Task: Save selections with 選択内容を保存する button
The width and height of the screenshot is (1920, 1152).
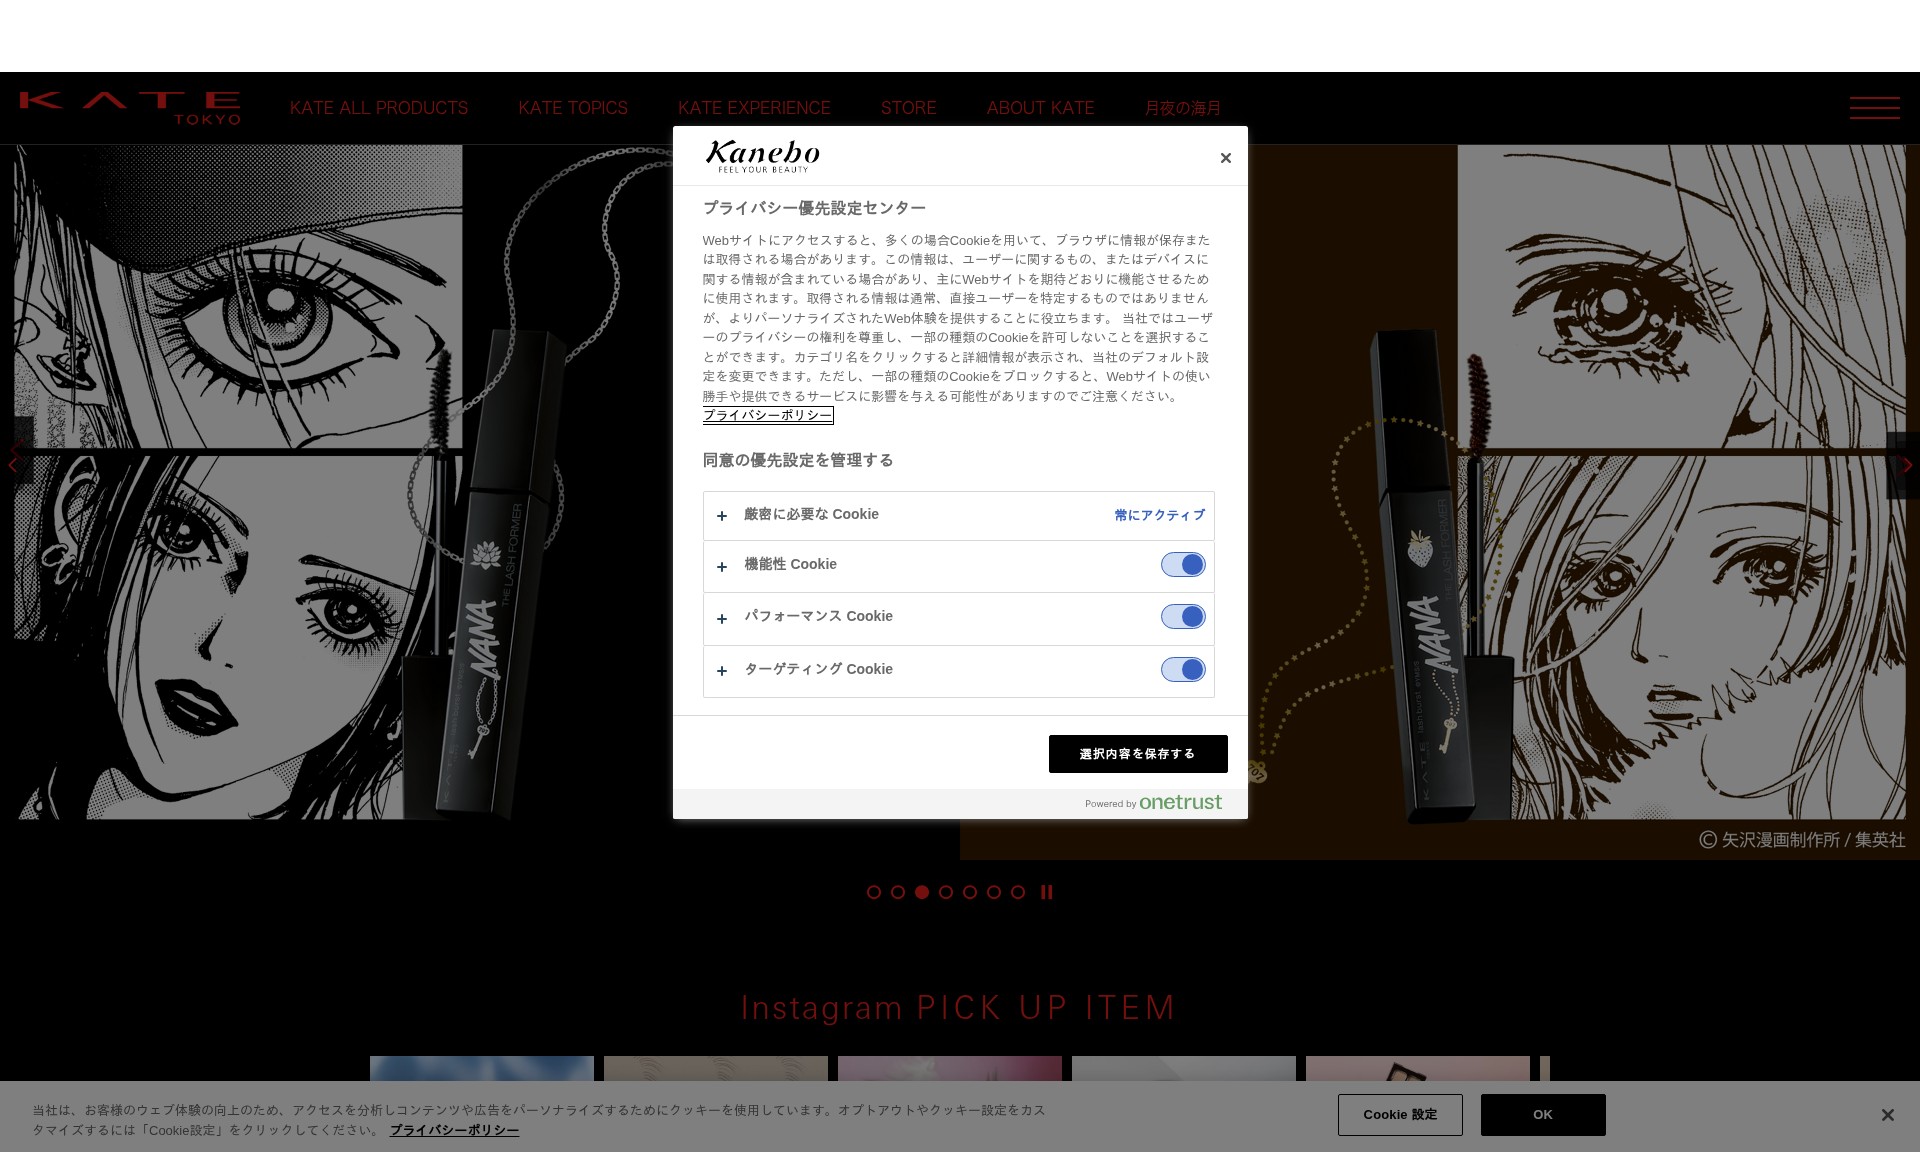Action: coord(1138,754)
